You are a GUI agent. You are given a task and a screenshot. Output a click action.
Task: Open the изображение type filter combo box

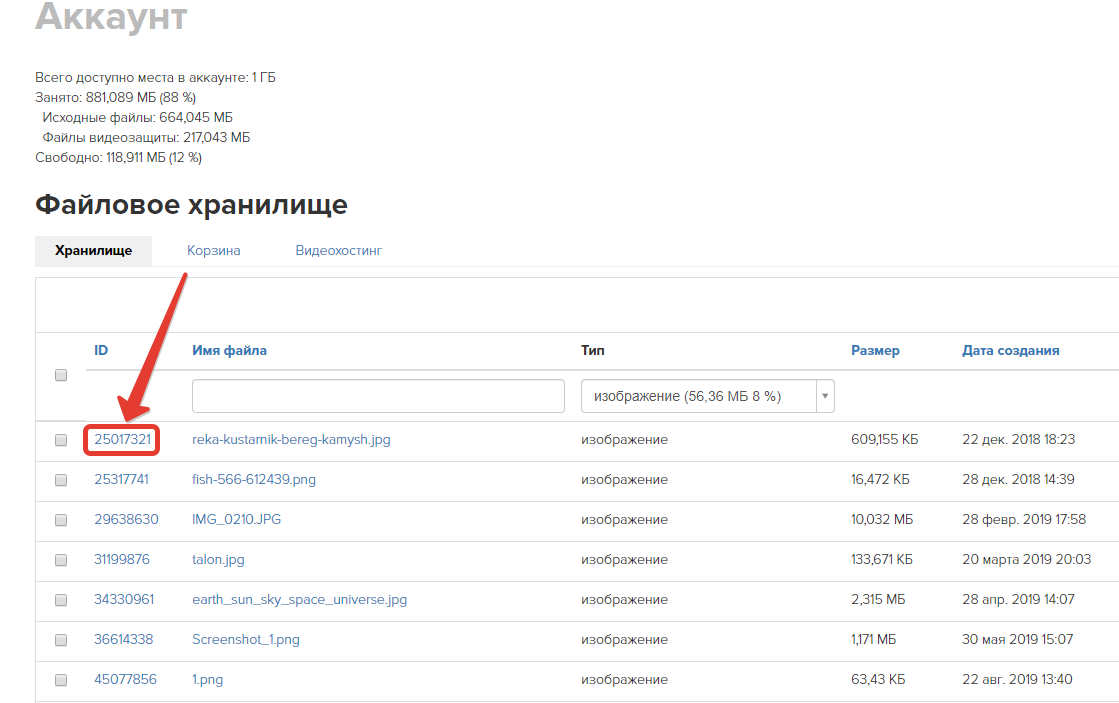pyautogui.click(x=698, y=396)
